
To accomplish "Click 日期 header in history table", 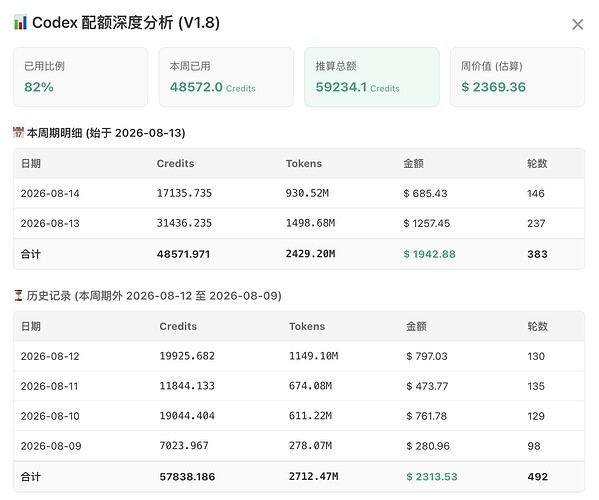I will pos(31,326).
